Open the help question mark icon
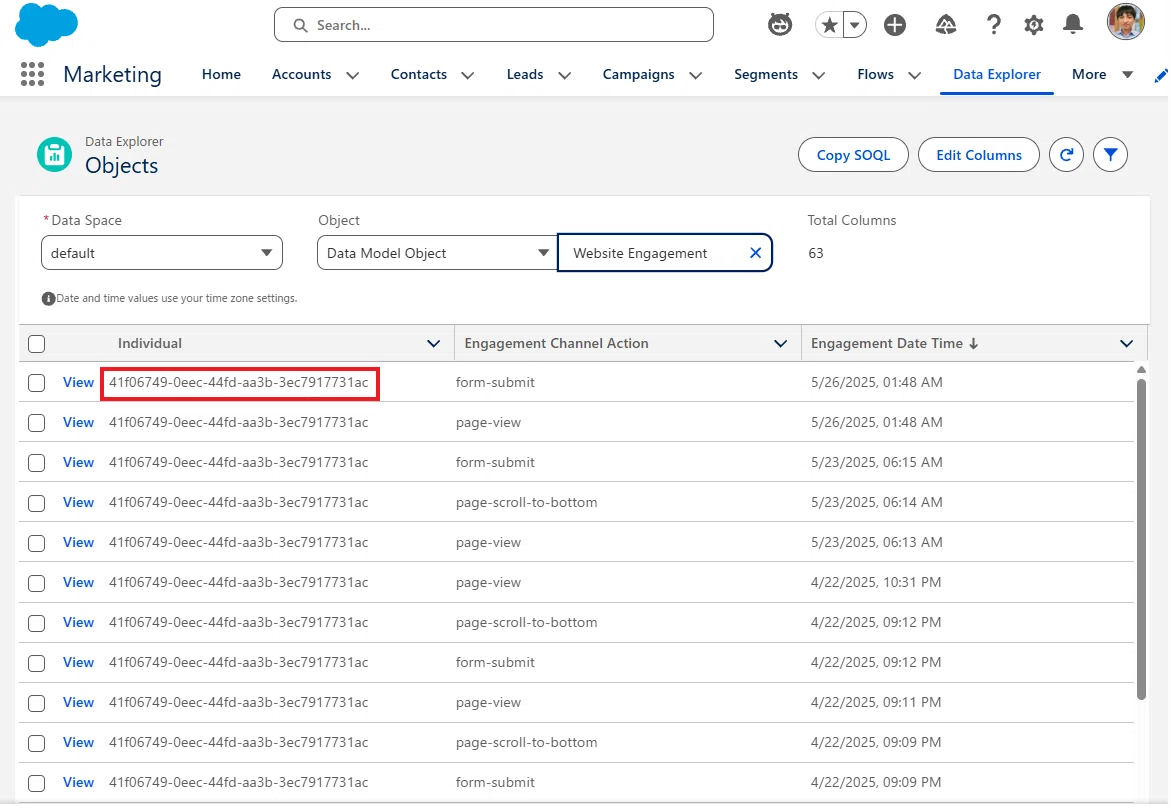1171x808 pixels. [993, 25]
